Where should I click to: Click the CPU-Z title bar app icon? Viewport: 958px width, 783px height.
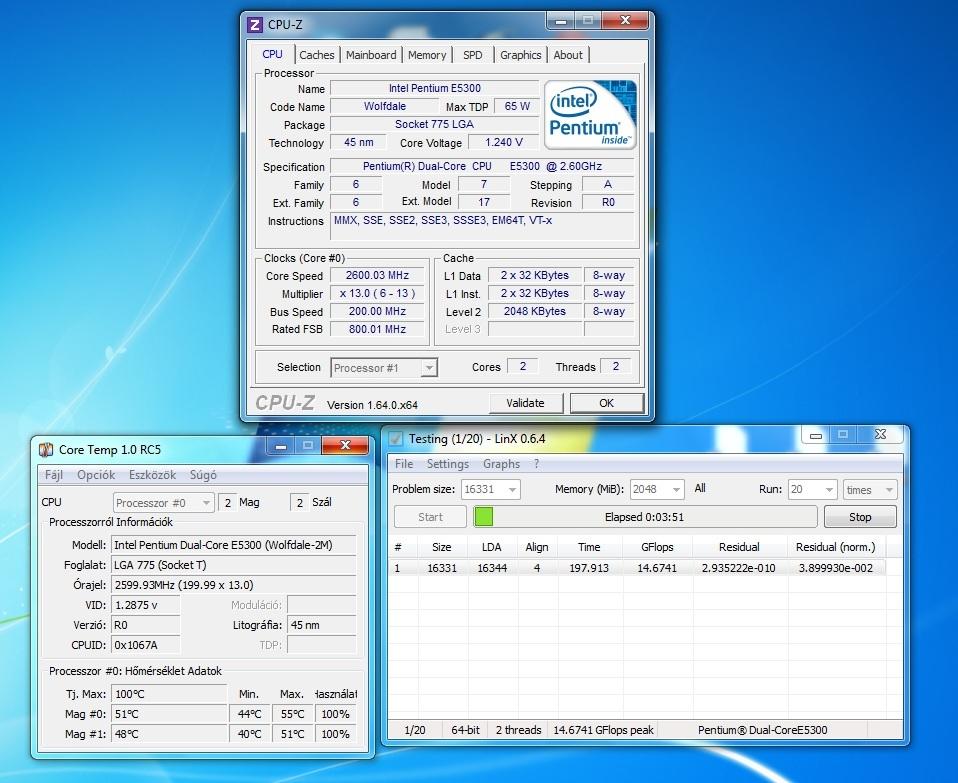(255, 25)
